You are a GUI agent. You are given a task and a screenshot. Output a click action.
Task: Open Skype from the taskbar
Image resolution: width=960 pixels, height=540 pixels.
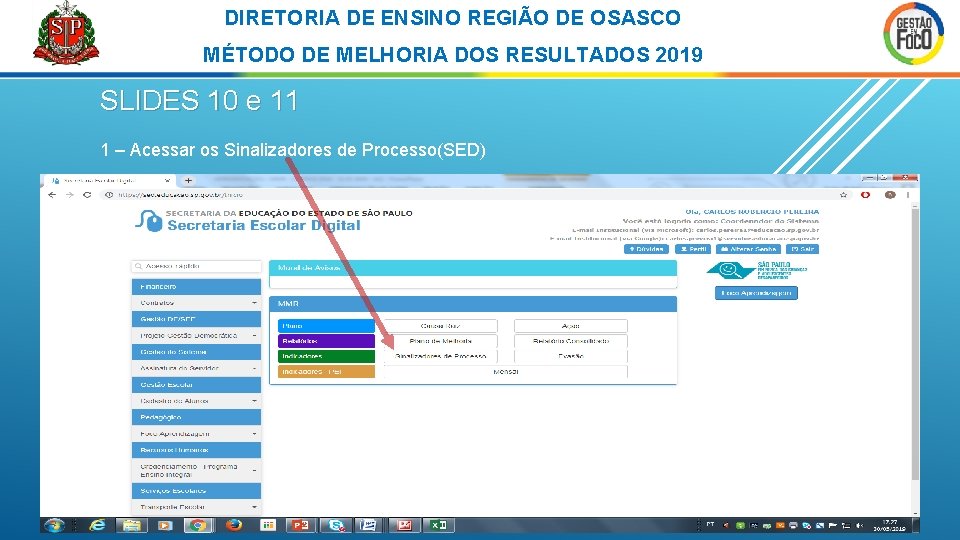[336, 525]
